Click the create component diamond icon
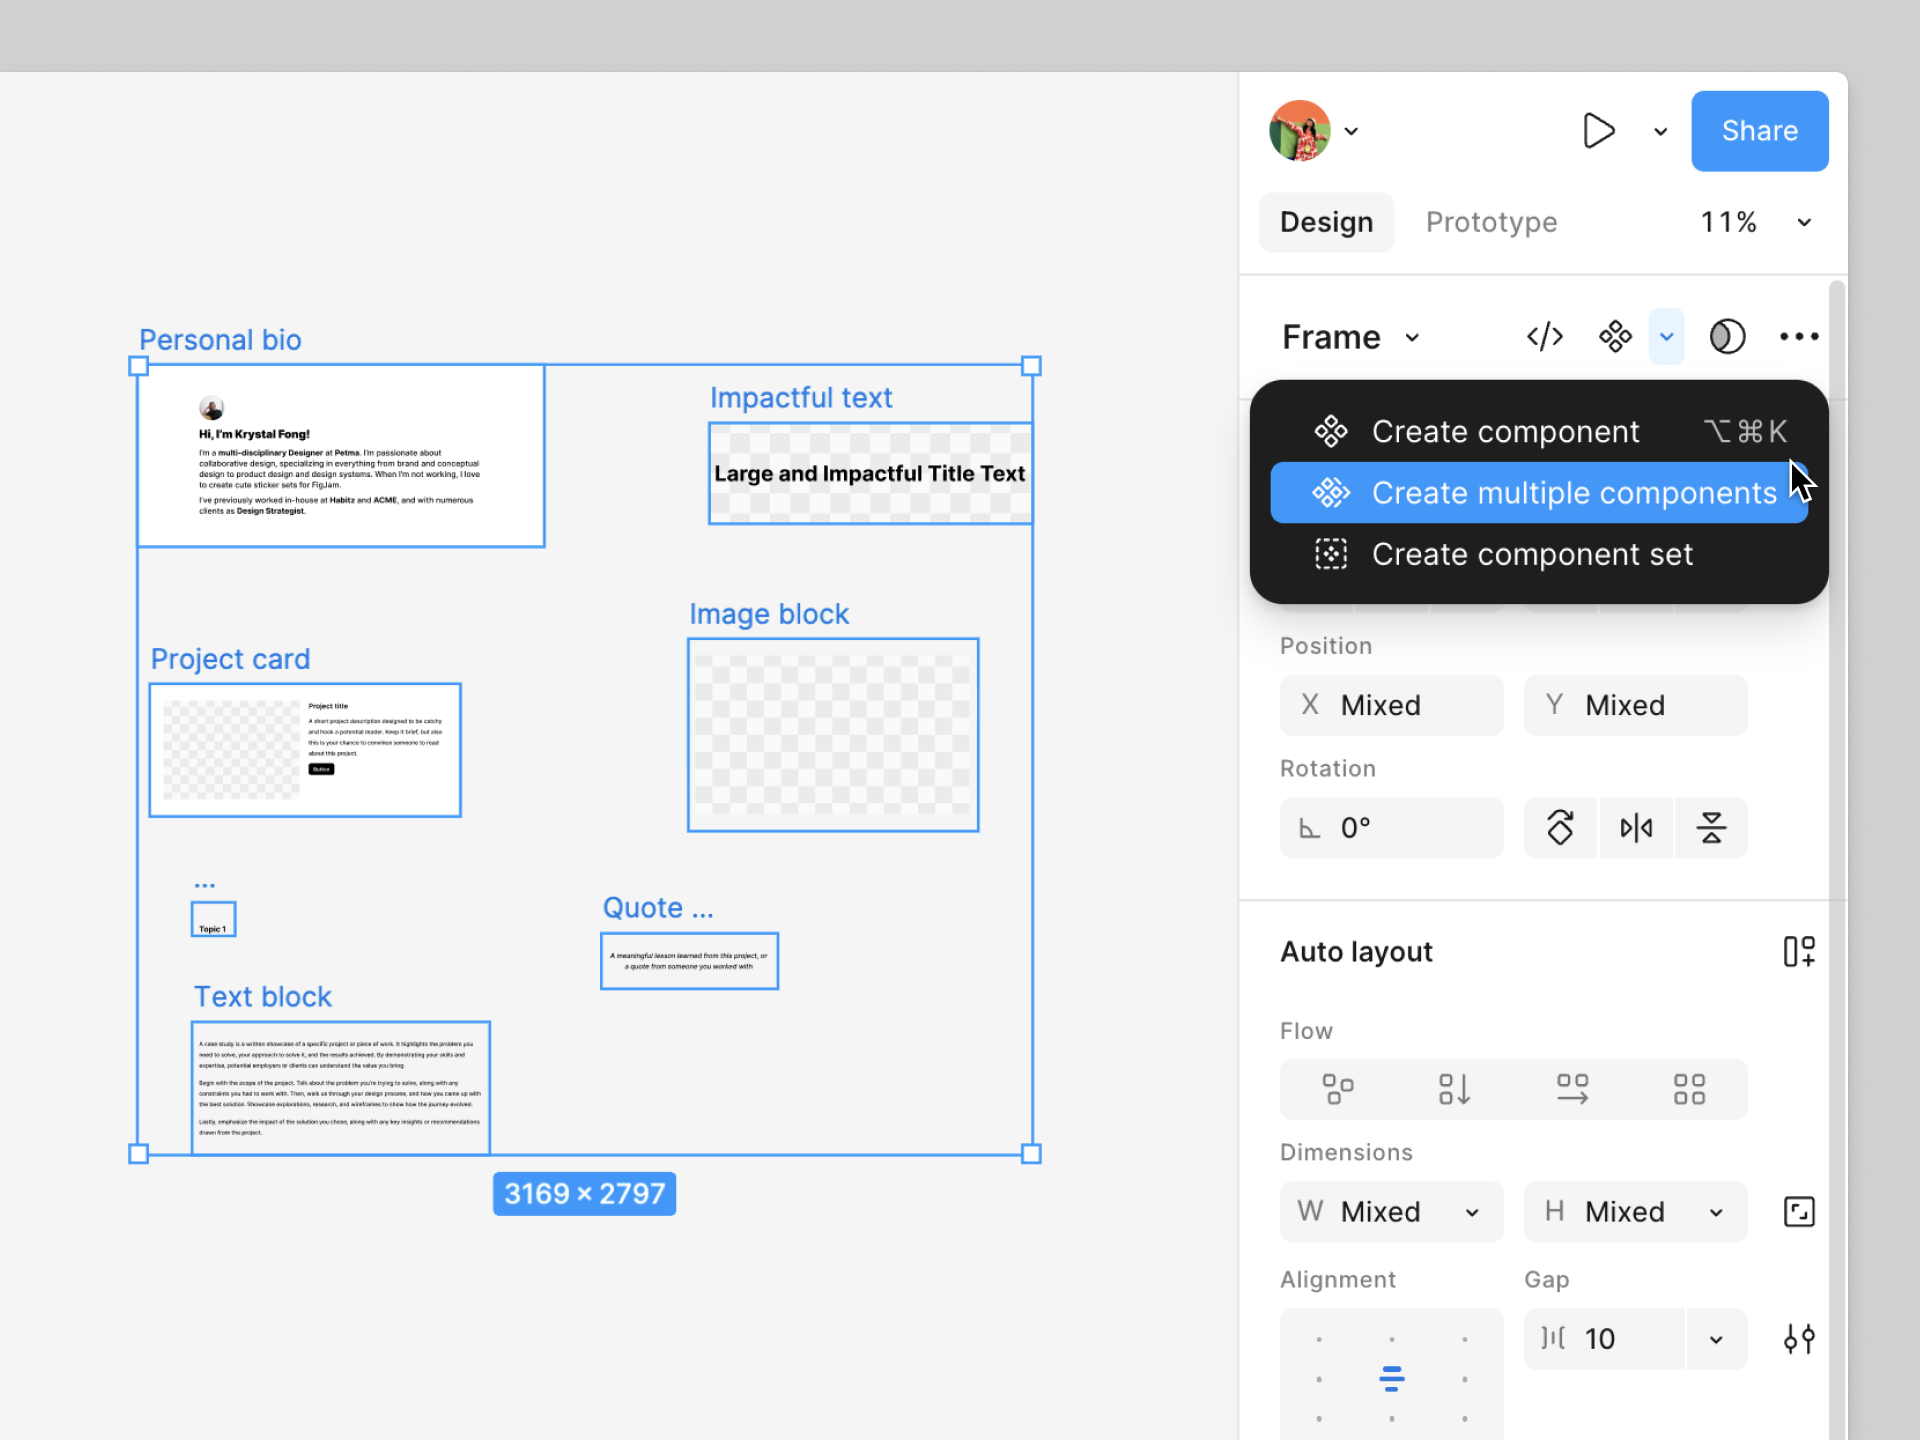The height and width of the screenshot is (1440, 1920). pyautogui.click(x=1615, y=337)
